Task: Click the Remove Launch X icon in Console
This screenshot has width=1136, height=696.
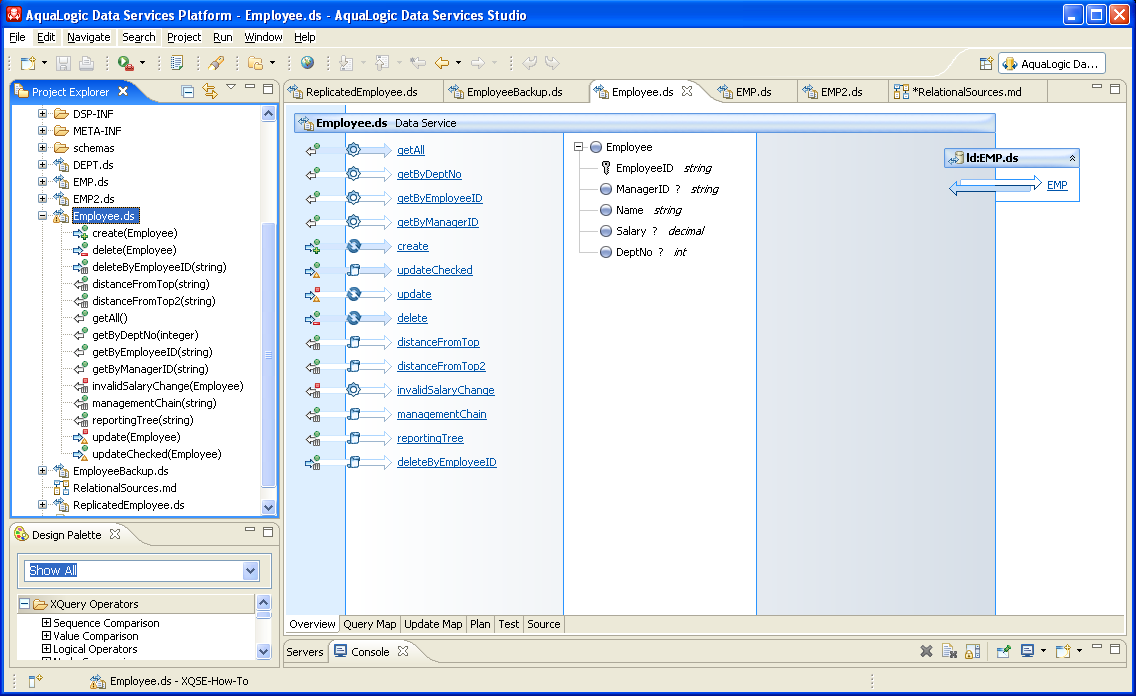Action: (x=926, y=651)
